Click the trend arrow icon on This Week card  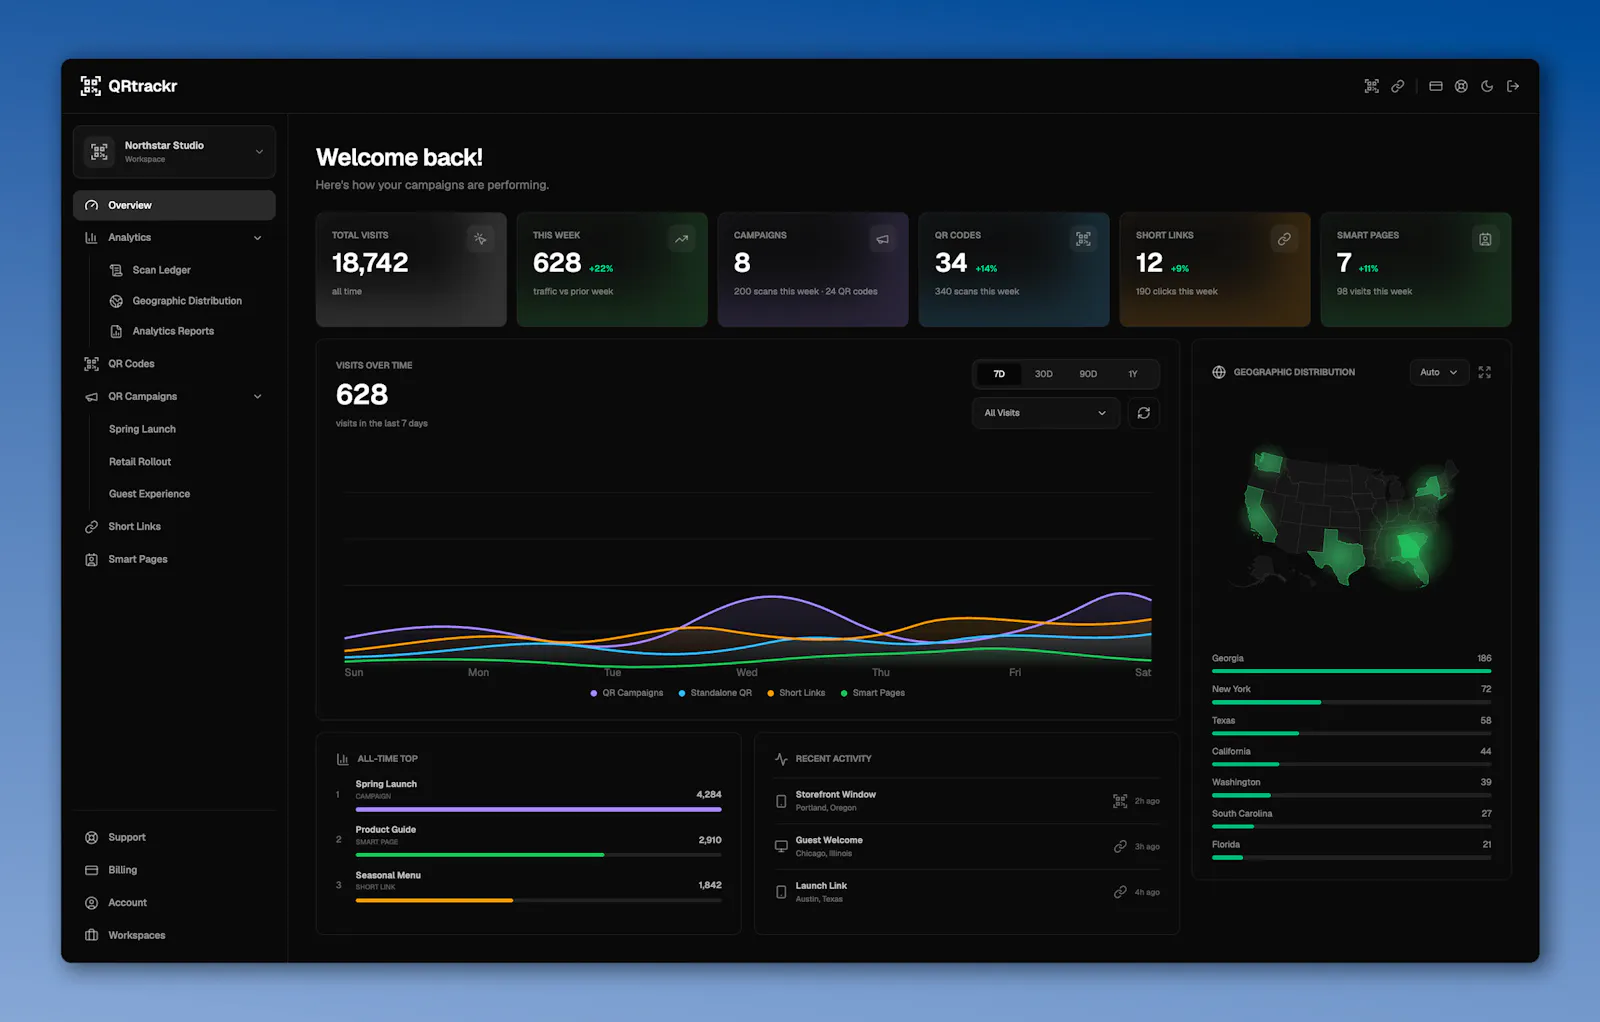[x=681, y=239]
